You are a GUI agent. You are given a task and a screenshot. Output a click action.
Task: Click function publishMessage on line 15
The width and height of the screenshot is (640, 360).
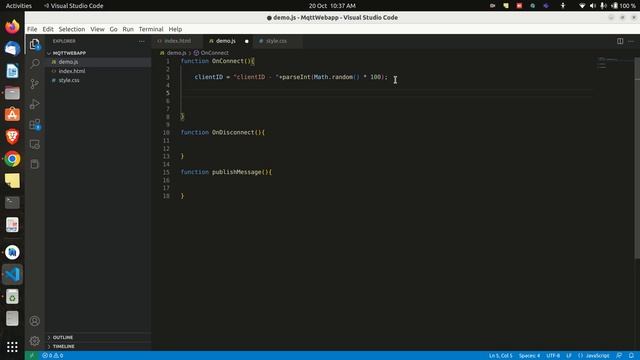coord(226,172)
